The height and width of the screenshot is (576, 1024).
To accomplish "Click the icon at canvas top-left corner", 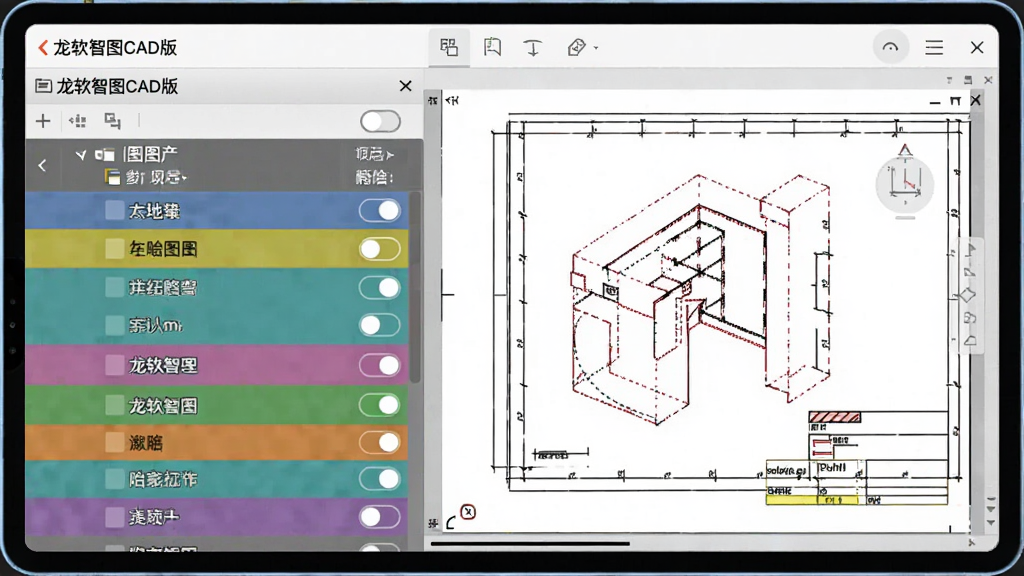I will [x=452, y=100].
